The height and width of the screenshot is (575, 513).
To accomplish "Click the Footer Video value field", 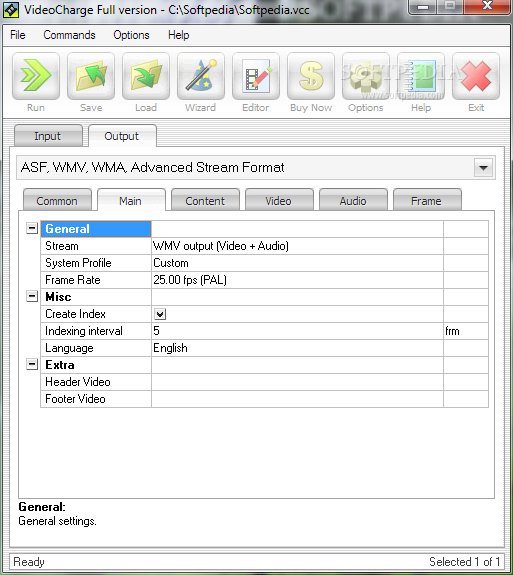I will 297,399.
